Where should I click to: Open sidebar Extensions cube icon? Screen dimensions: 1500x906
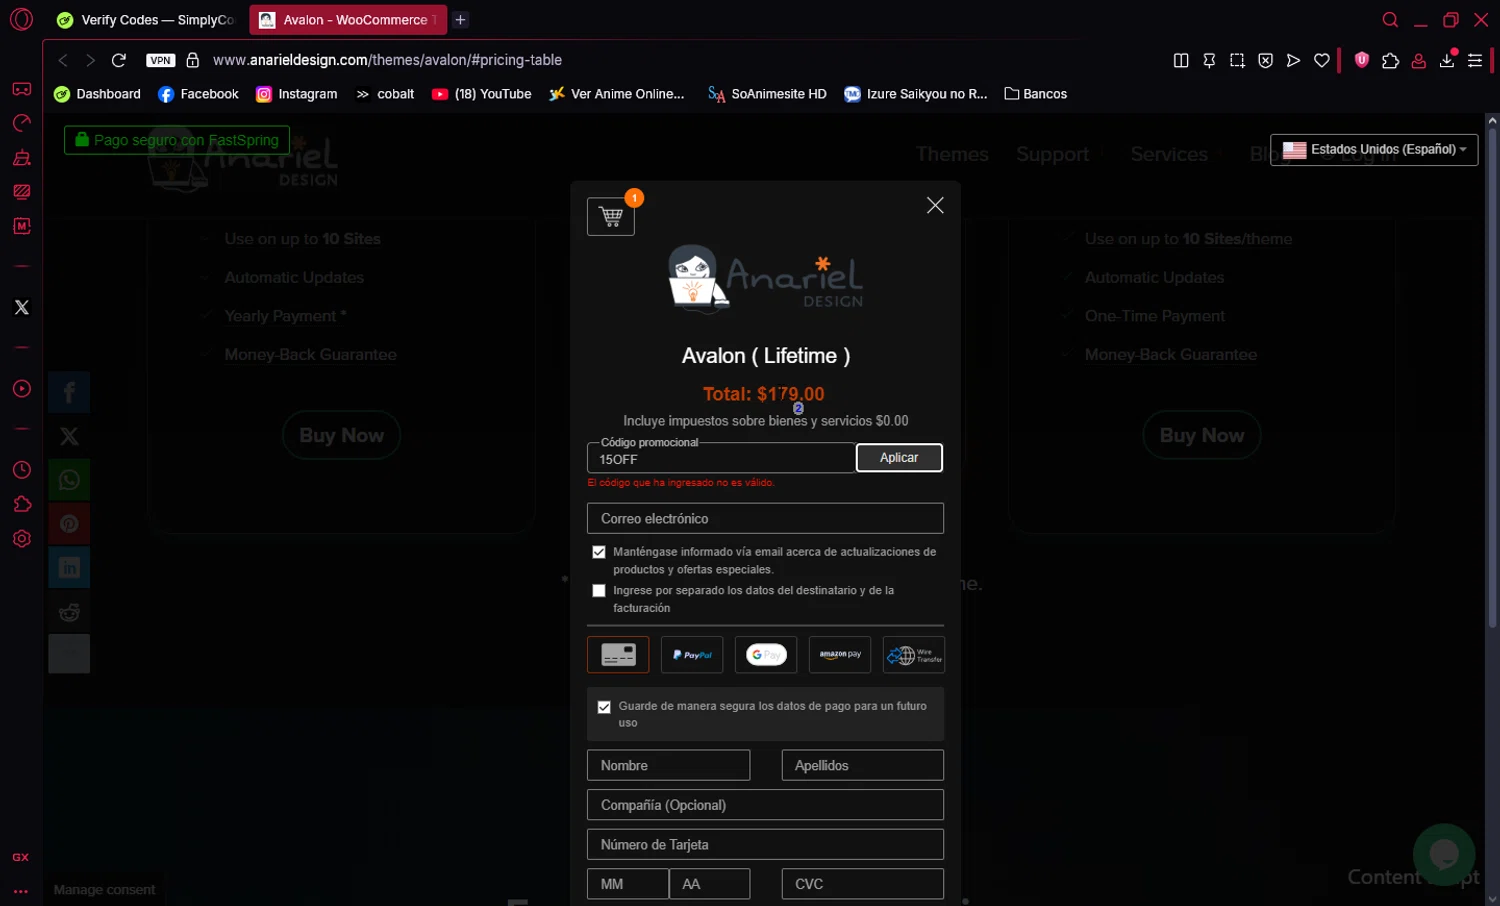(21, 504)
